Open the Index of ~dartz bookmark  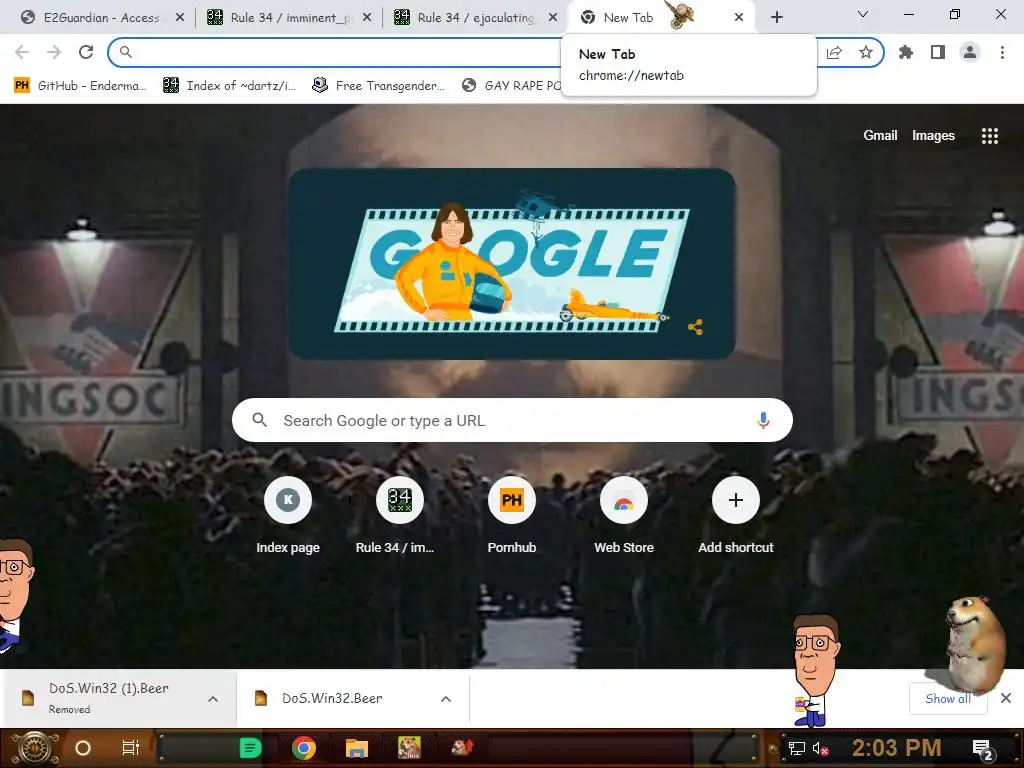(230, 86)
